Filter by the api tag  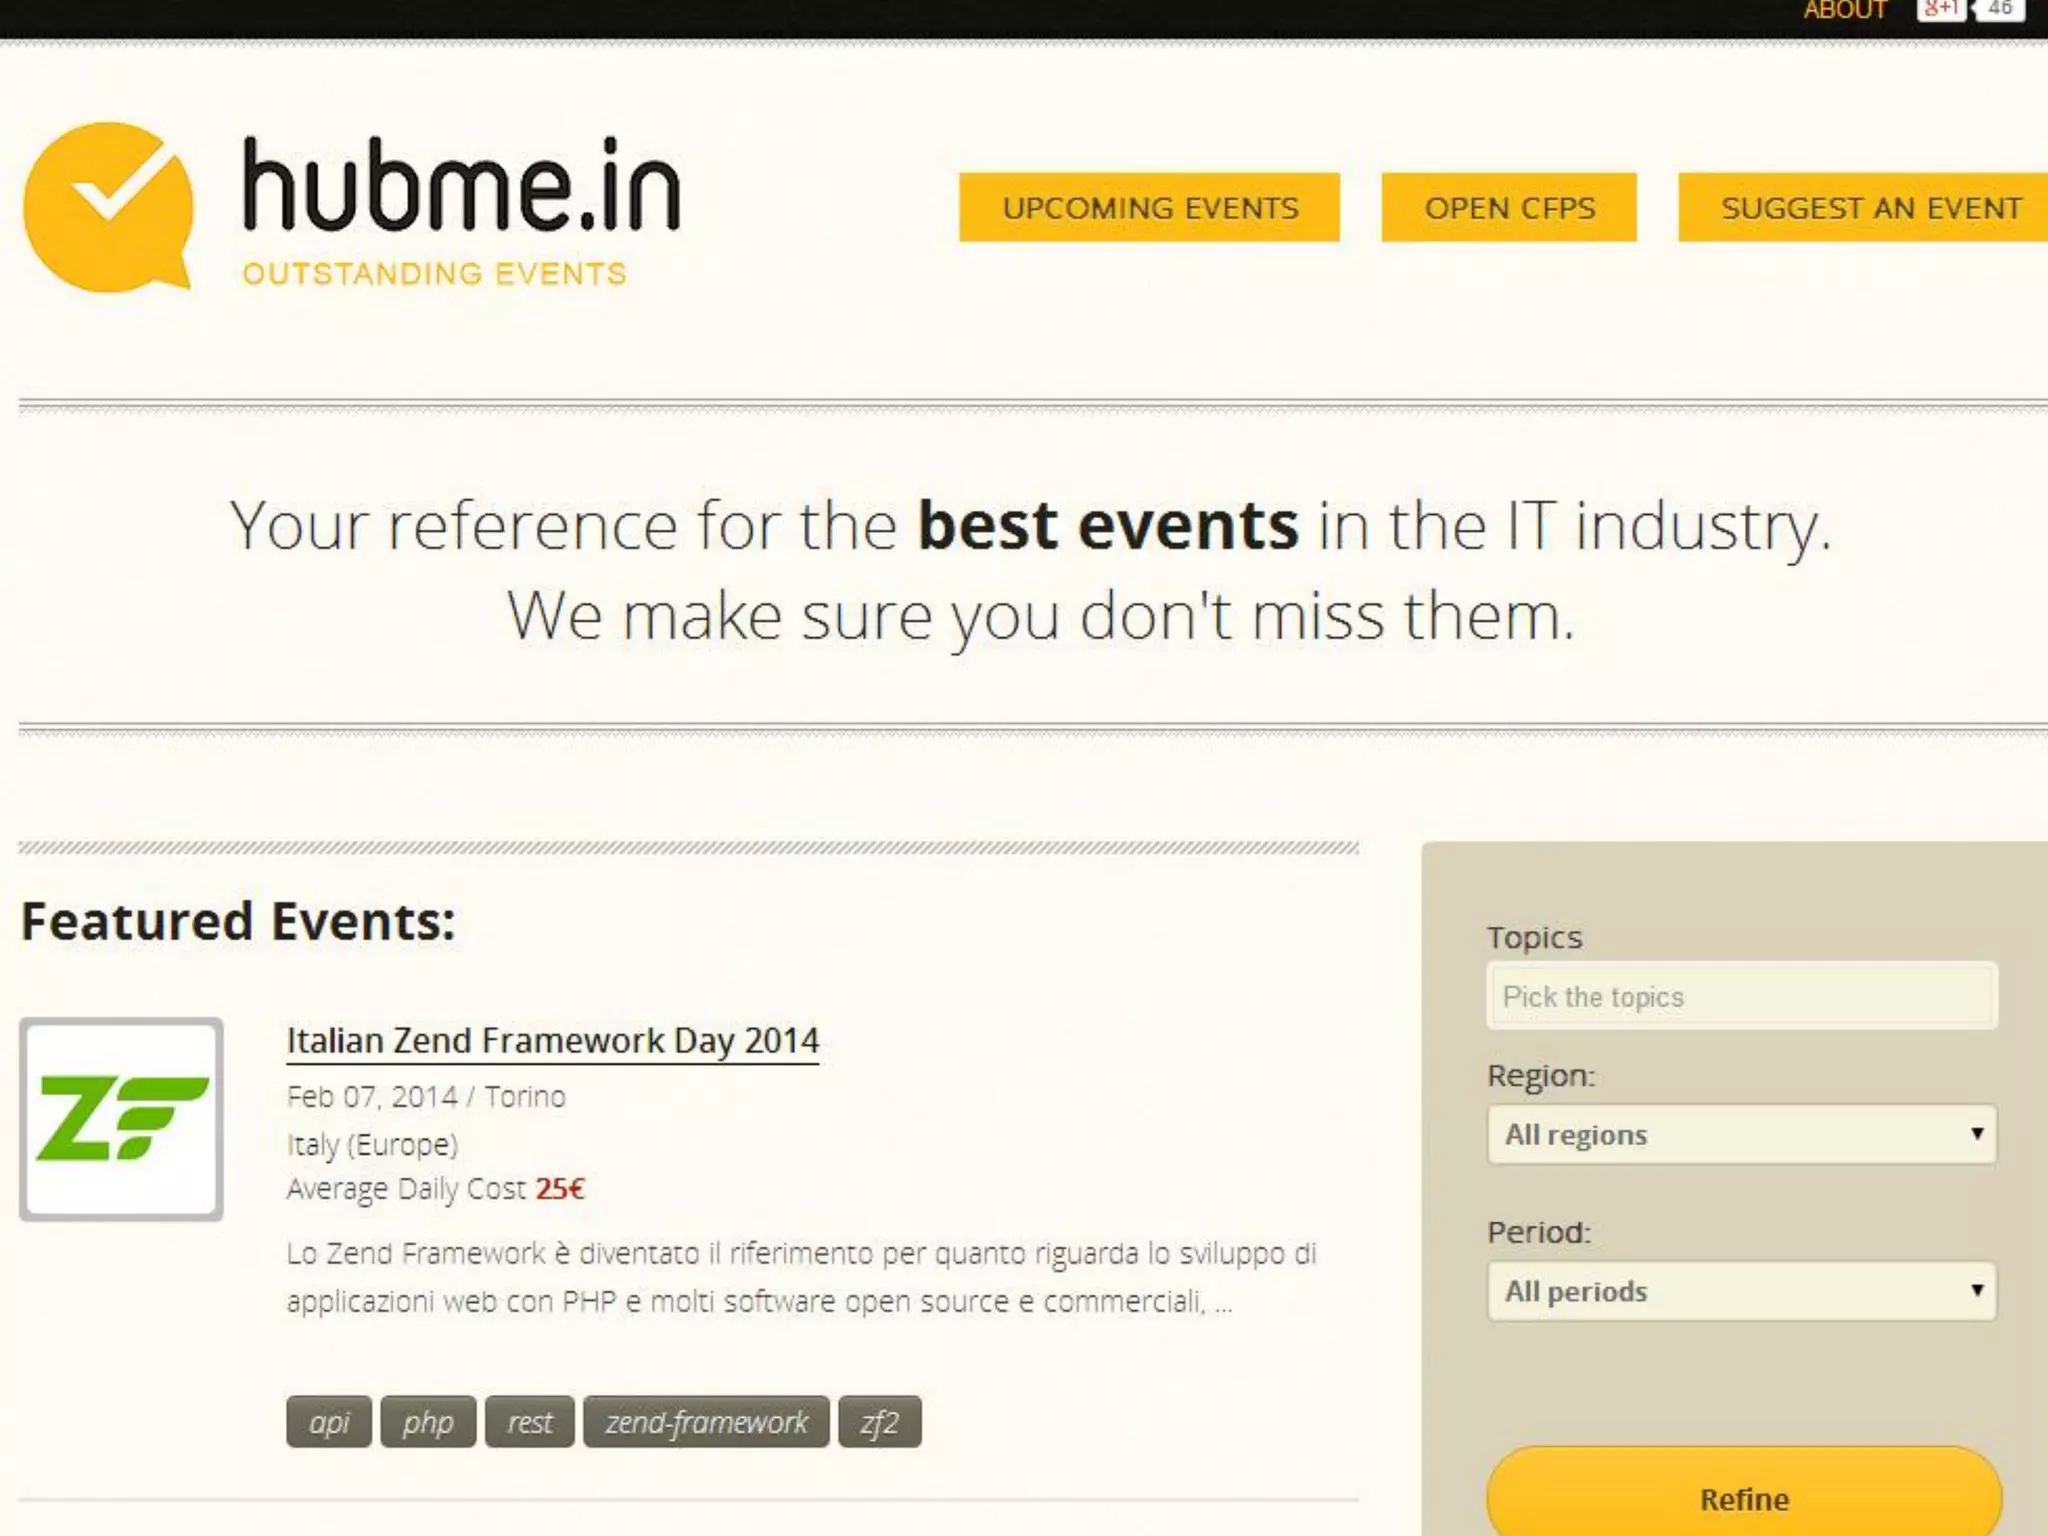coord(329,1421)
